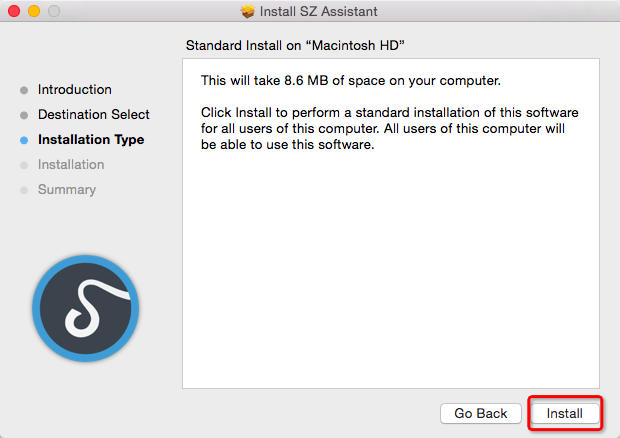
Task: Click the gray bullet beside Destination Select
Action: click(x=24, y=115)
